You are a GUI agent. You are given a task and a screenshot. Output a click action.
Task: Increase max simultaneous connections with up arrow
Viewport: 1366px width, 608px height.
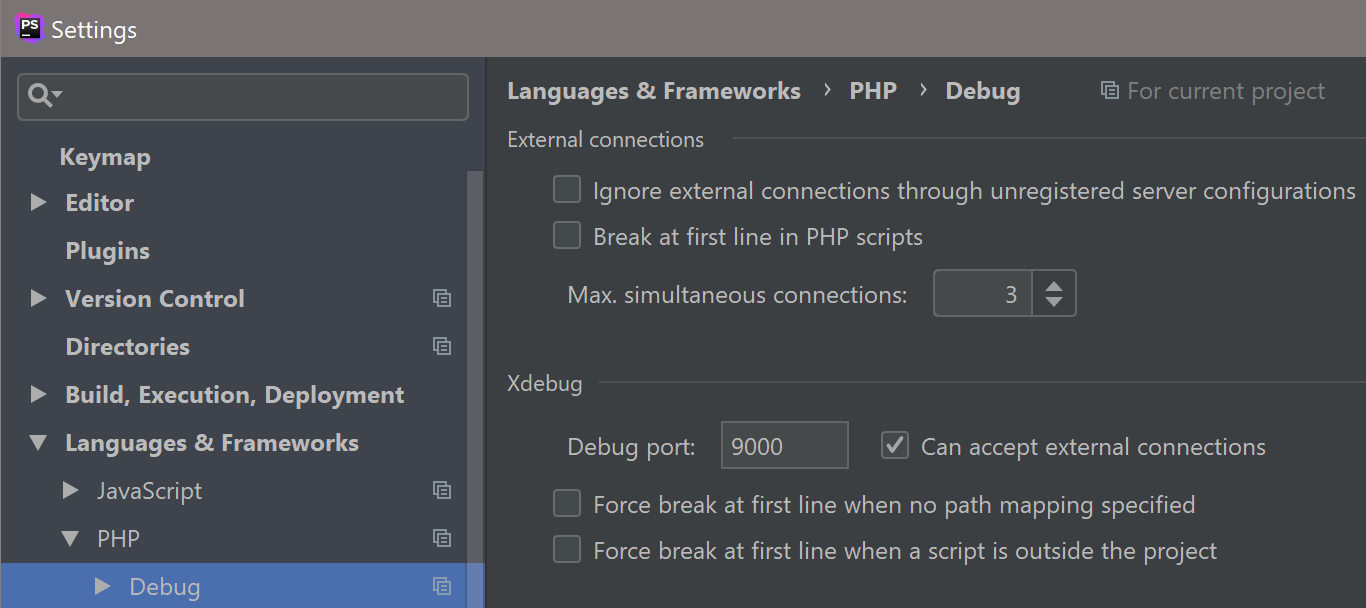(x=1054, y=285)
